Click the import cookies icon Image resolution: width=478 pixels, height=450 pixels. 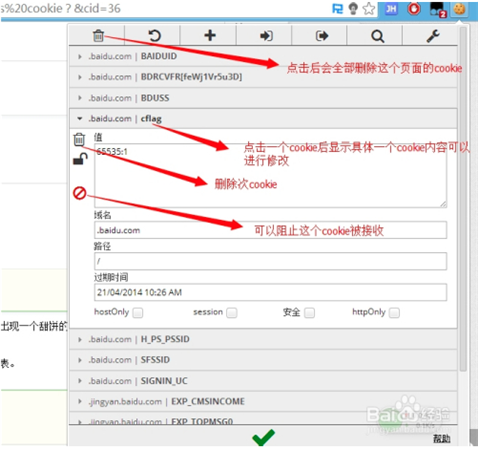[x=266, y=36]
